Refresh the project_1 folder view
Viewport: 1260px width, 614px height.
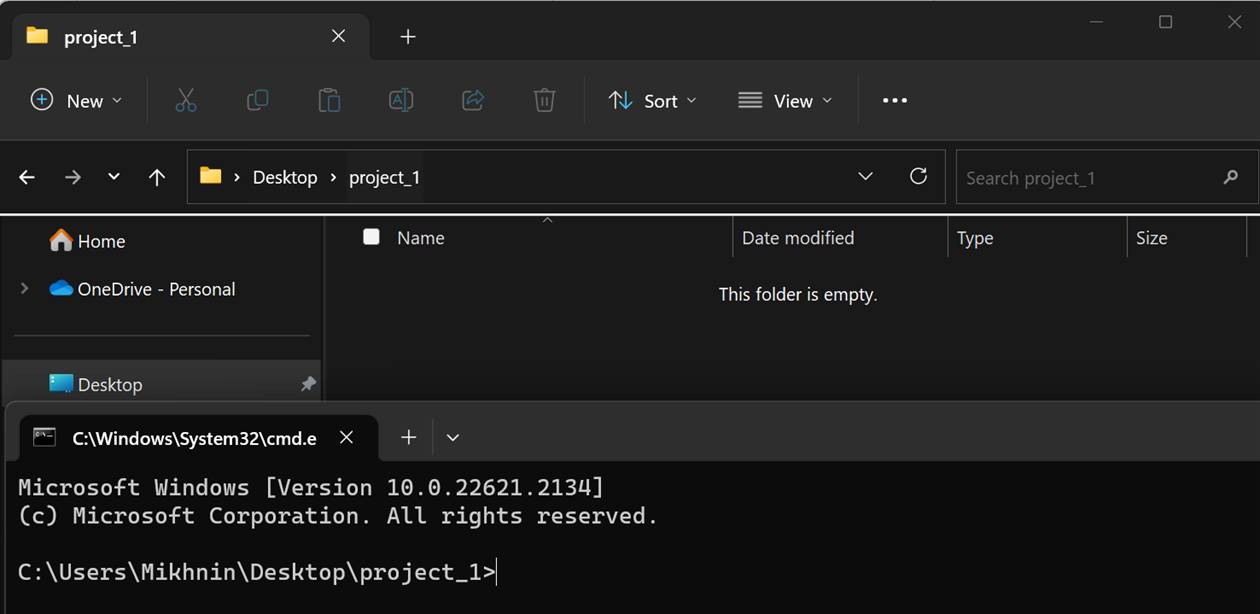(918, 177)
